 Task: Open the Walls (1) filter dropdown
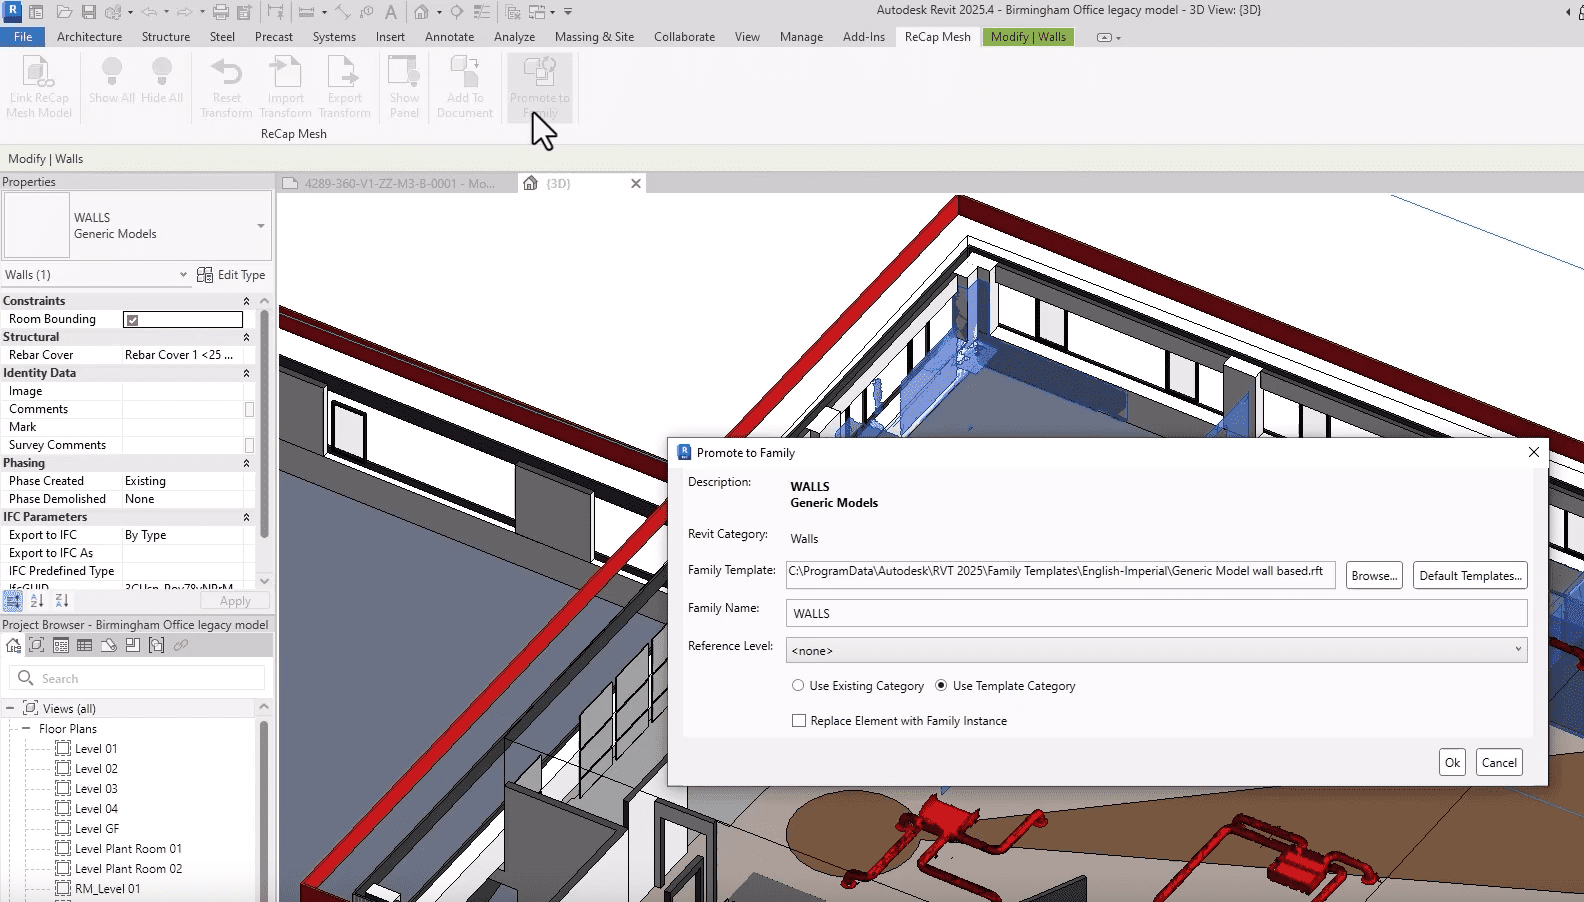183,275
